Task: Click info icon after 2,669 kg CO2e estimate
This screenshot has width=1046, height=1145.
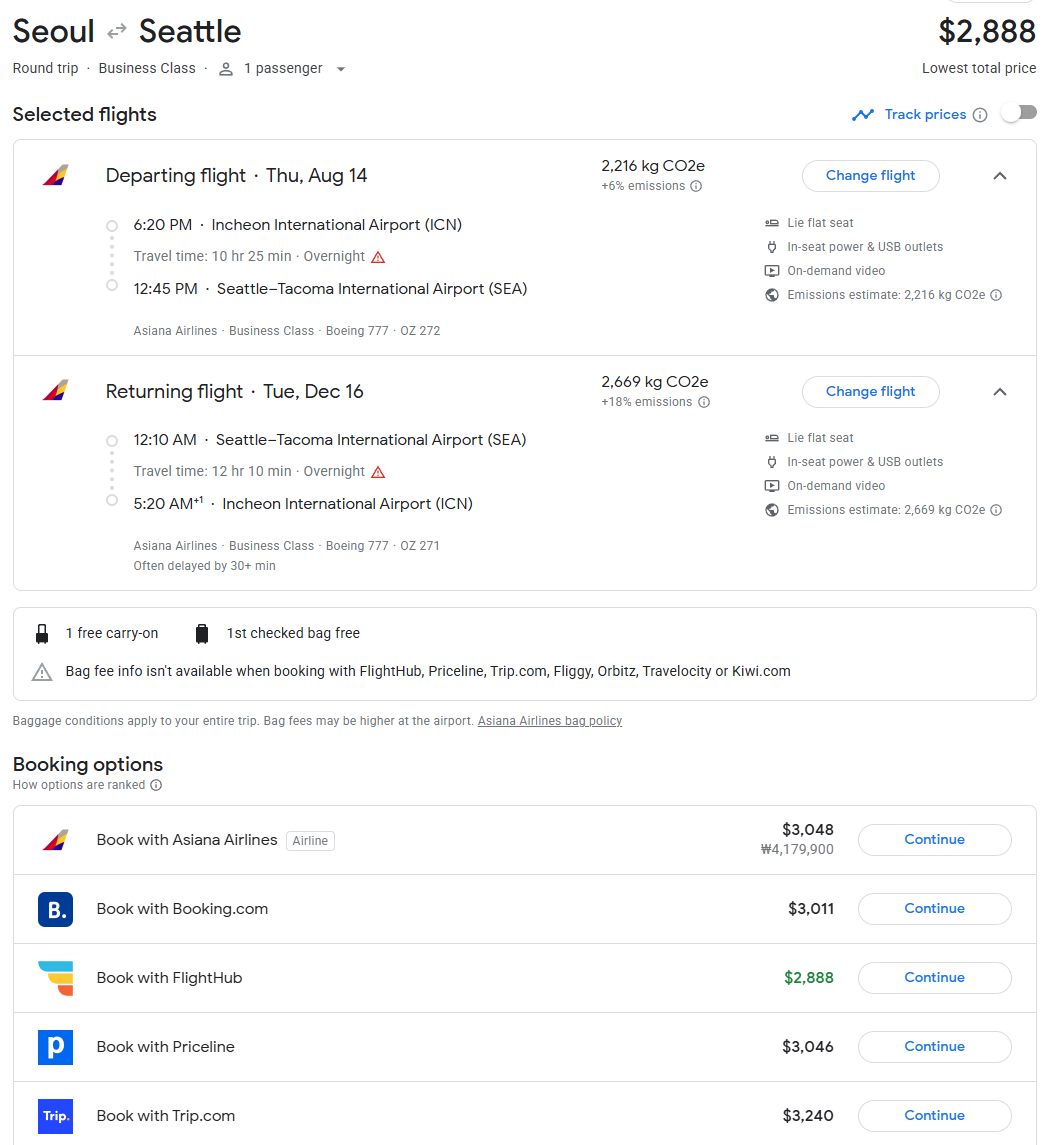Action: pos(996,510)
